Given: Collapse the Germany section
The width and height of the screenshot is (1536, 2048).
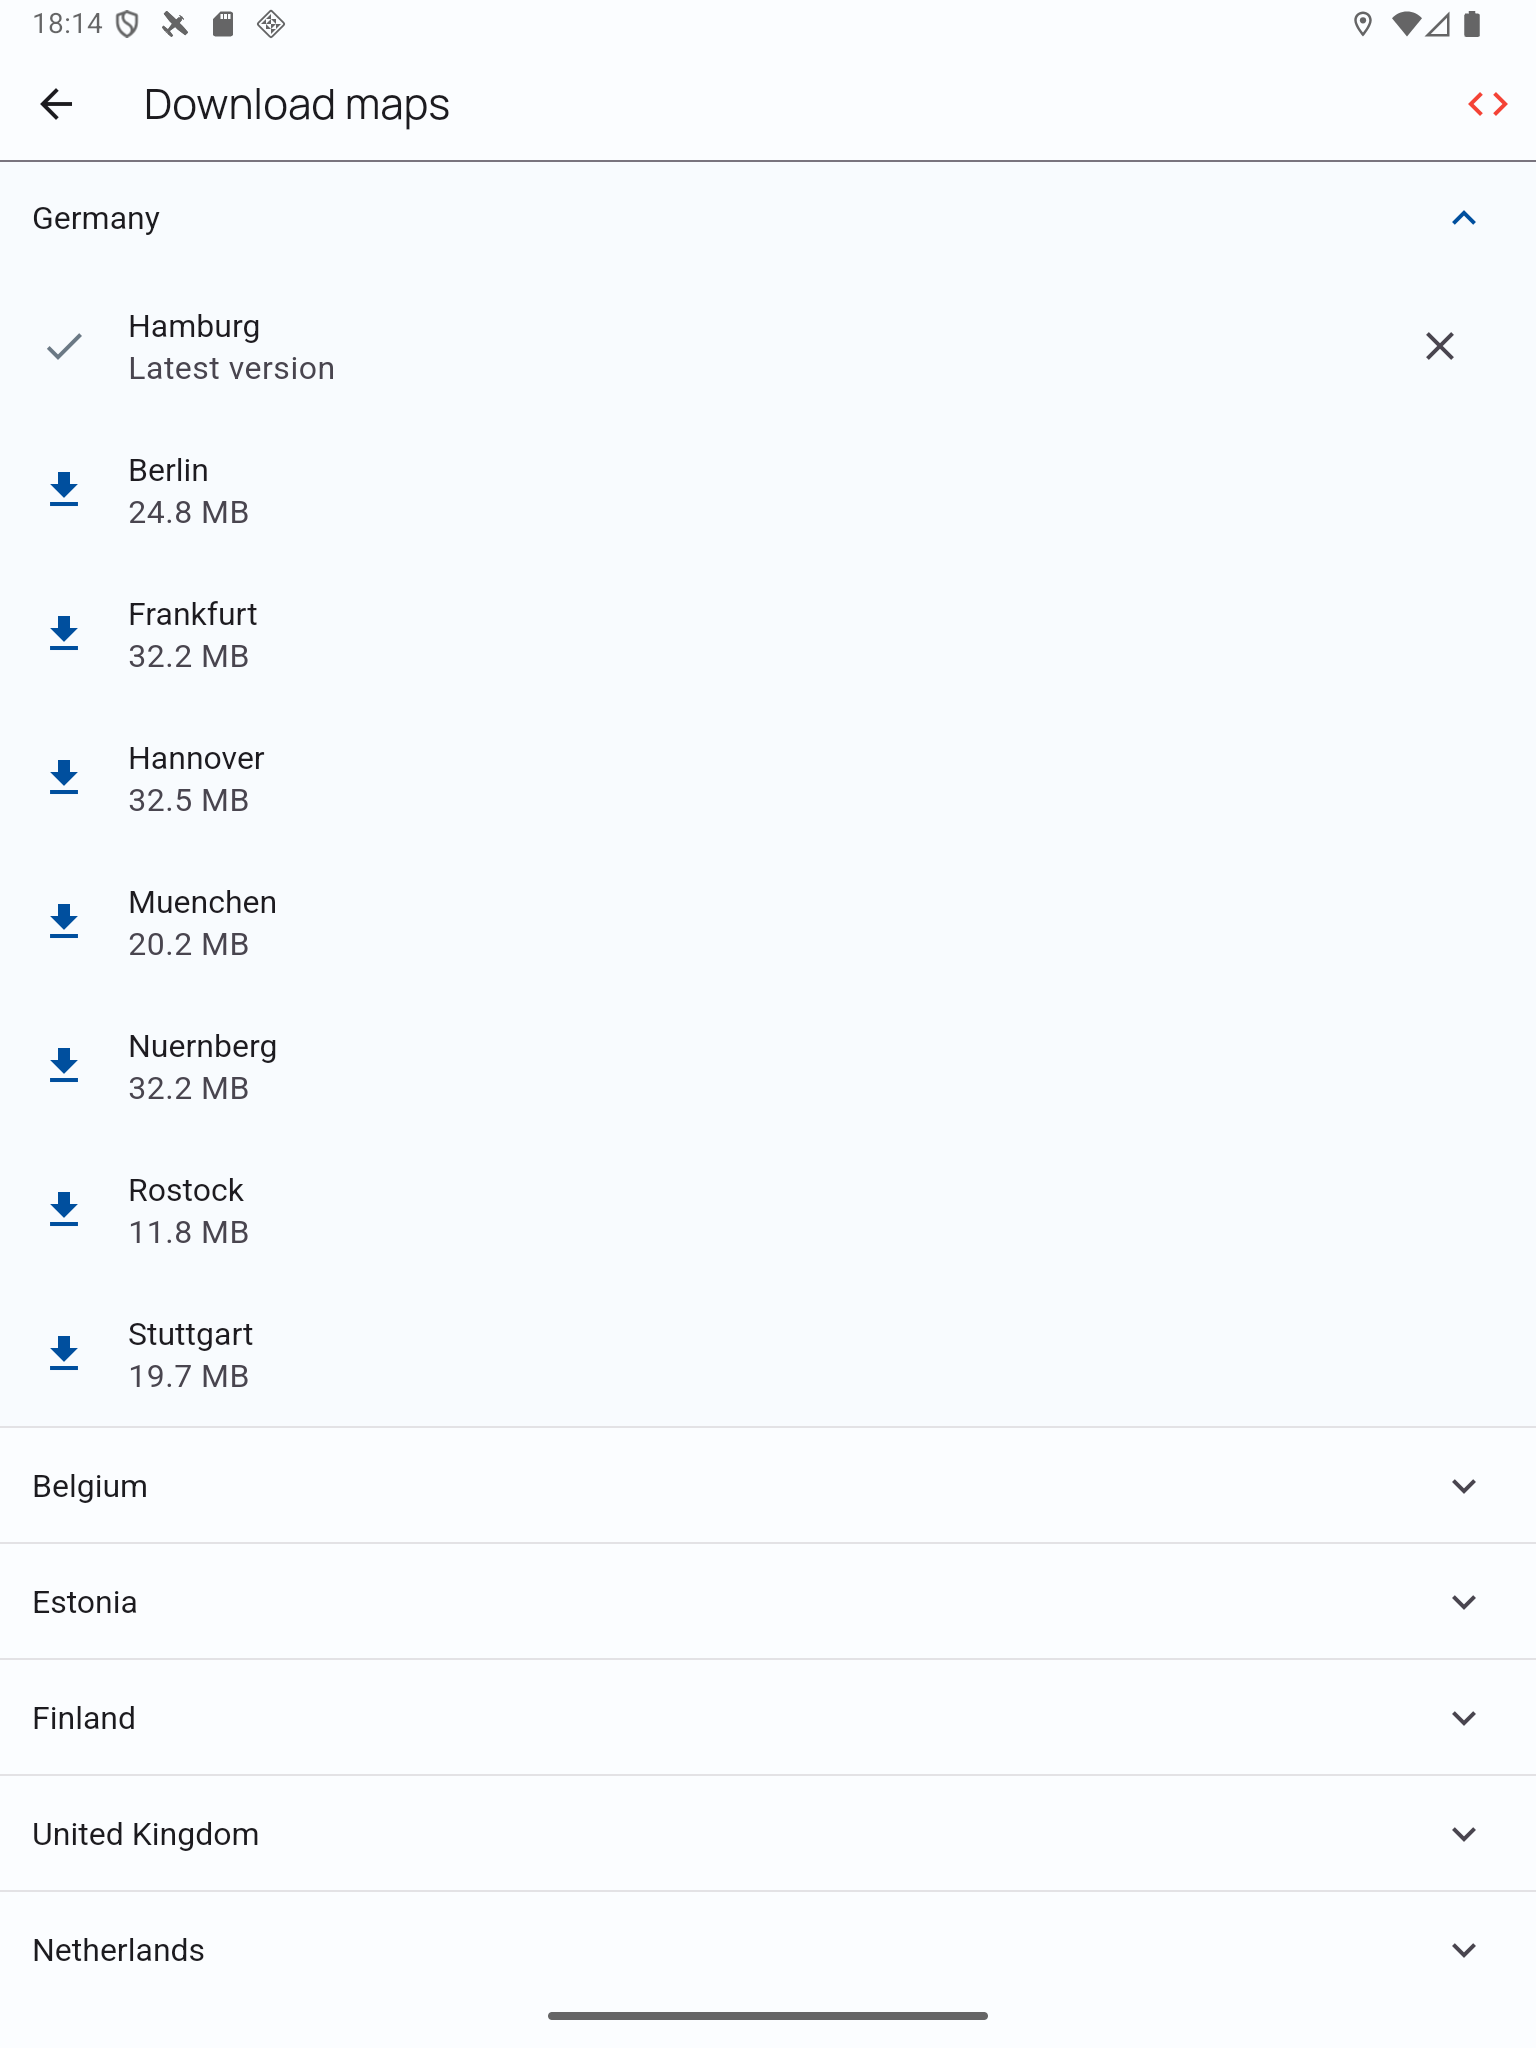Looking at the screenshot, I should point(1463,218).
